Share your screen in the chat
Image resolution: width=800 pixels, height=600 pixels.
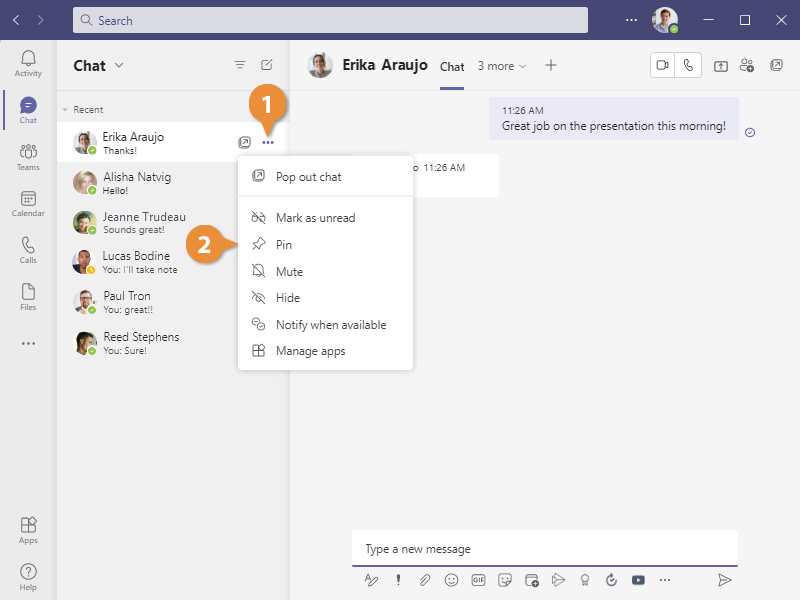pyautogui.click(x=720, y=66)
